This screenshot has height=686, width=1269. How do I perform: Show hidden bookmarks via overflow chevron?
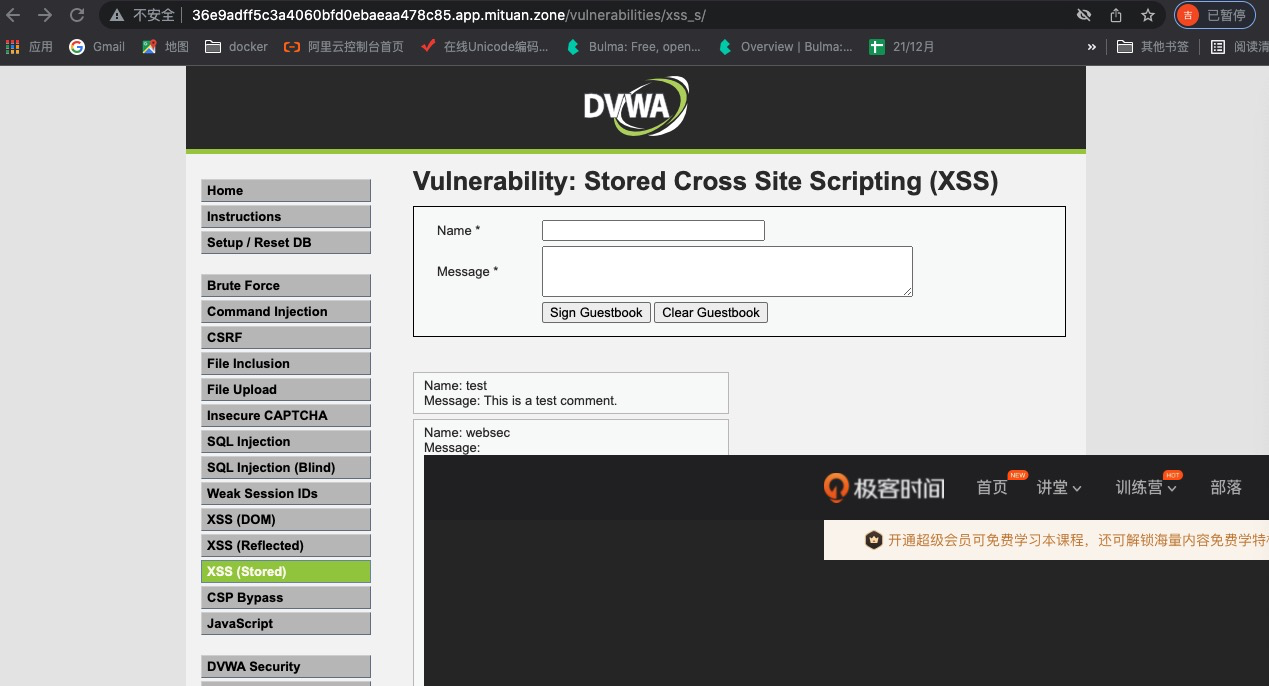coord(1091,47)
